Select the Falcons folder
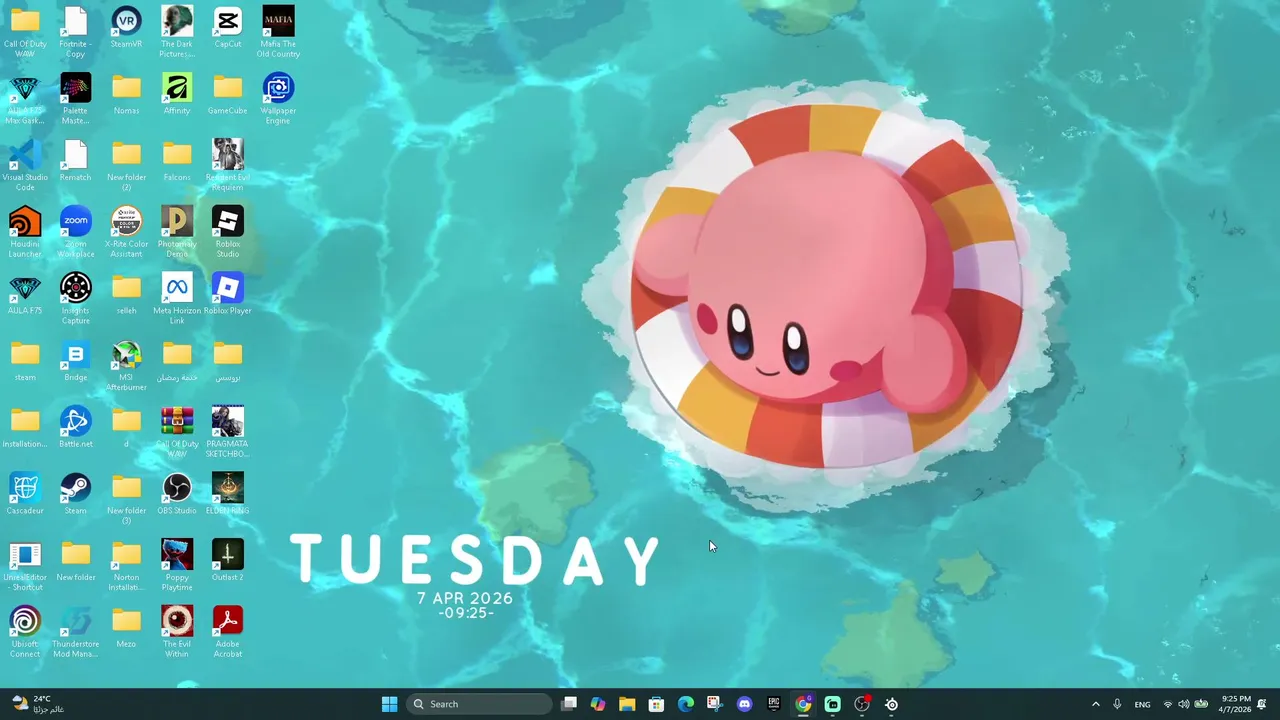The width and height of the screenshot is (1280, 720). [x=177, y=161]
